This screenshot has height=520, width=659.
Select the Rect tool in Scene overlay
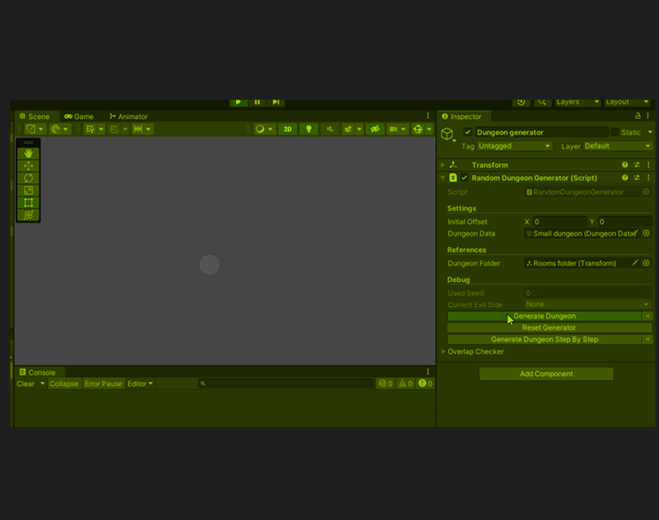(x=28, y=203)
